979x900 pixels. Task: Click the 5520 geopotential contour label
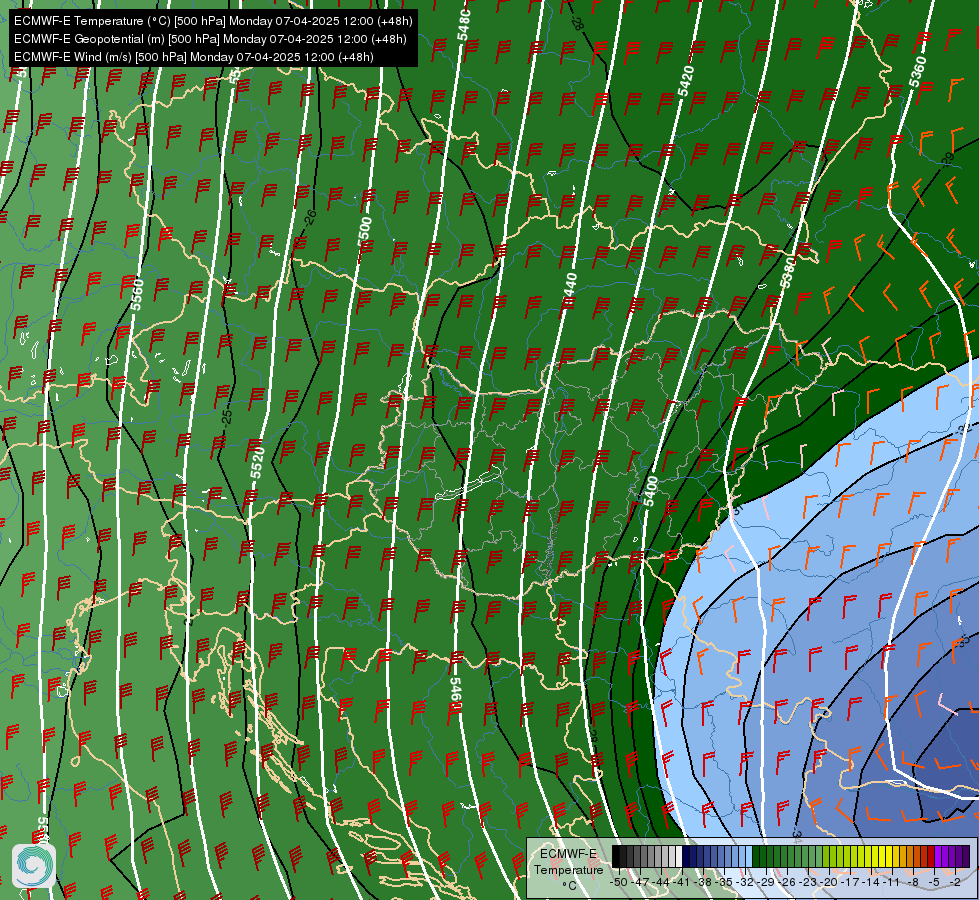tap(258, 463)
